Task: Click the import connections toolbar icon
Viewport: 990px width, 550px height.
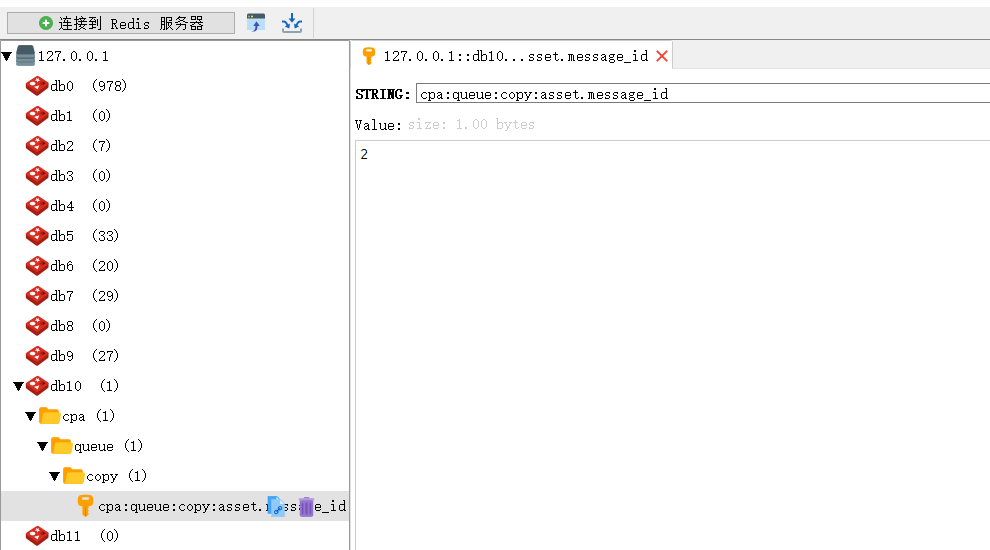Action: click(x=292, y=23)
